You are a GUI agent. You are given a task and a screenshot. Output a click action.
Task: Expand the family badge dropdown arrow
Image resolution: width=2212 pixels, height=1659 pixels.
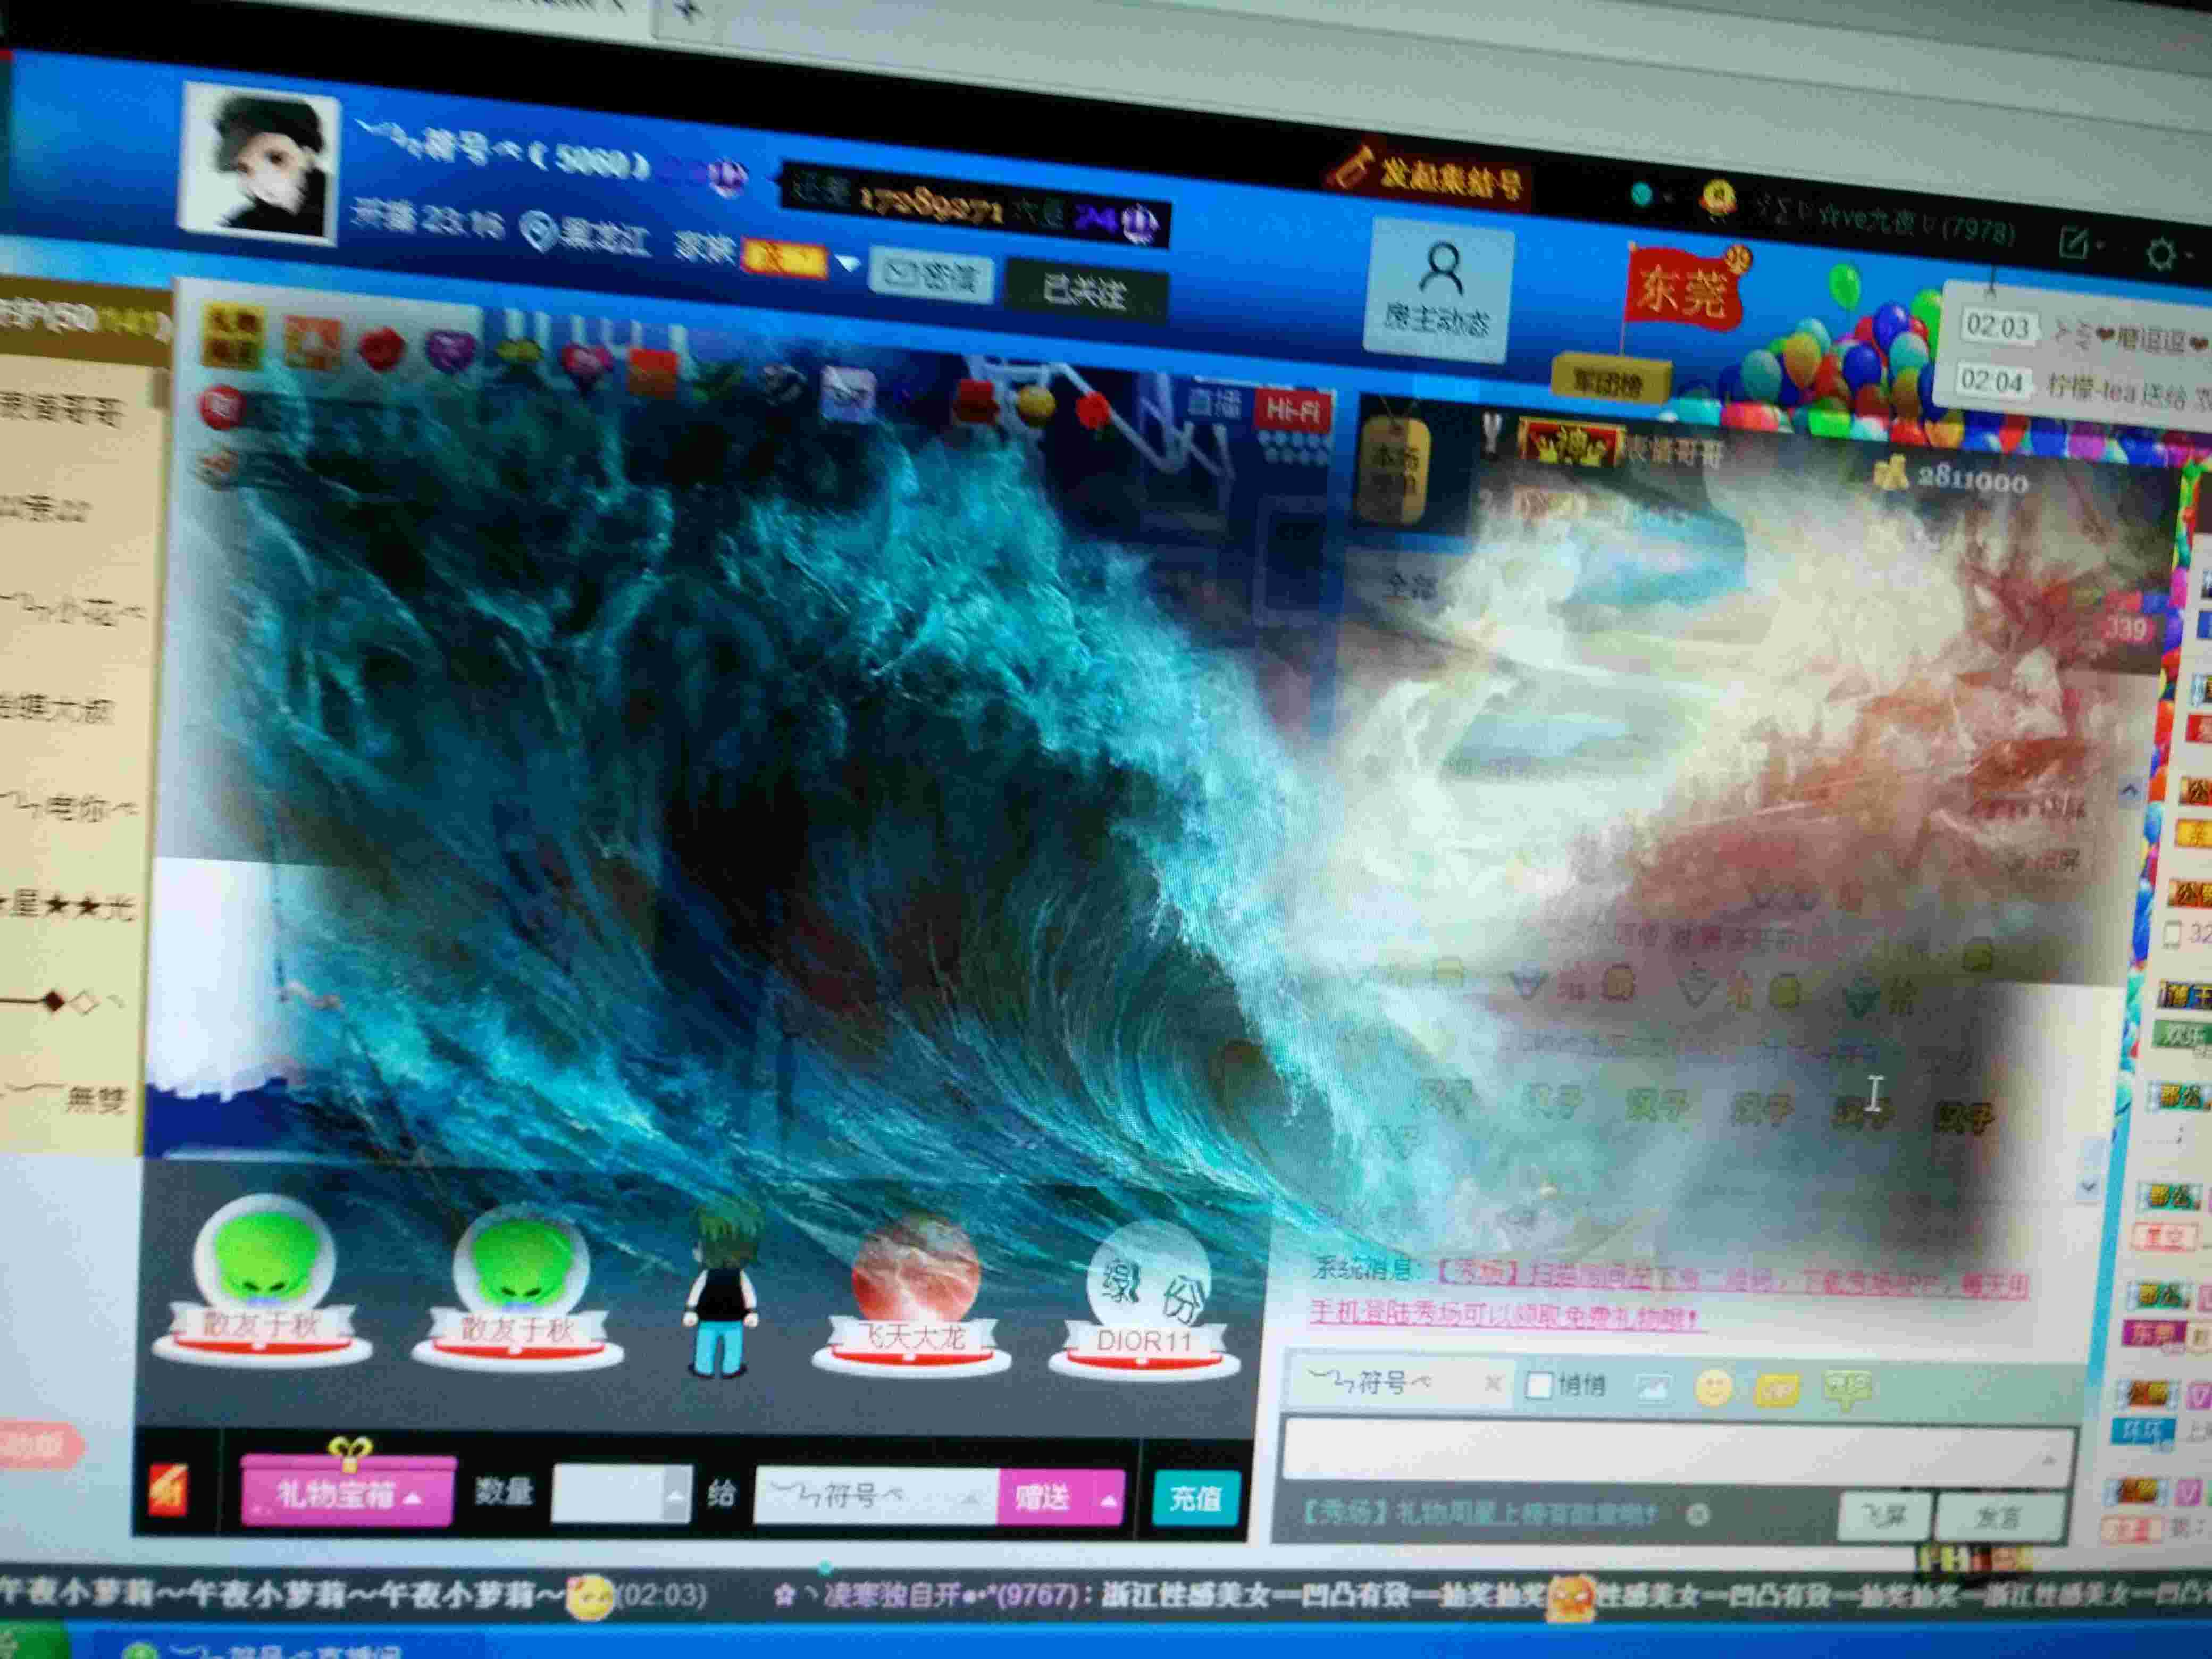(x=847, y=264)
